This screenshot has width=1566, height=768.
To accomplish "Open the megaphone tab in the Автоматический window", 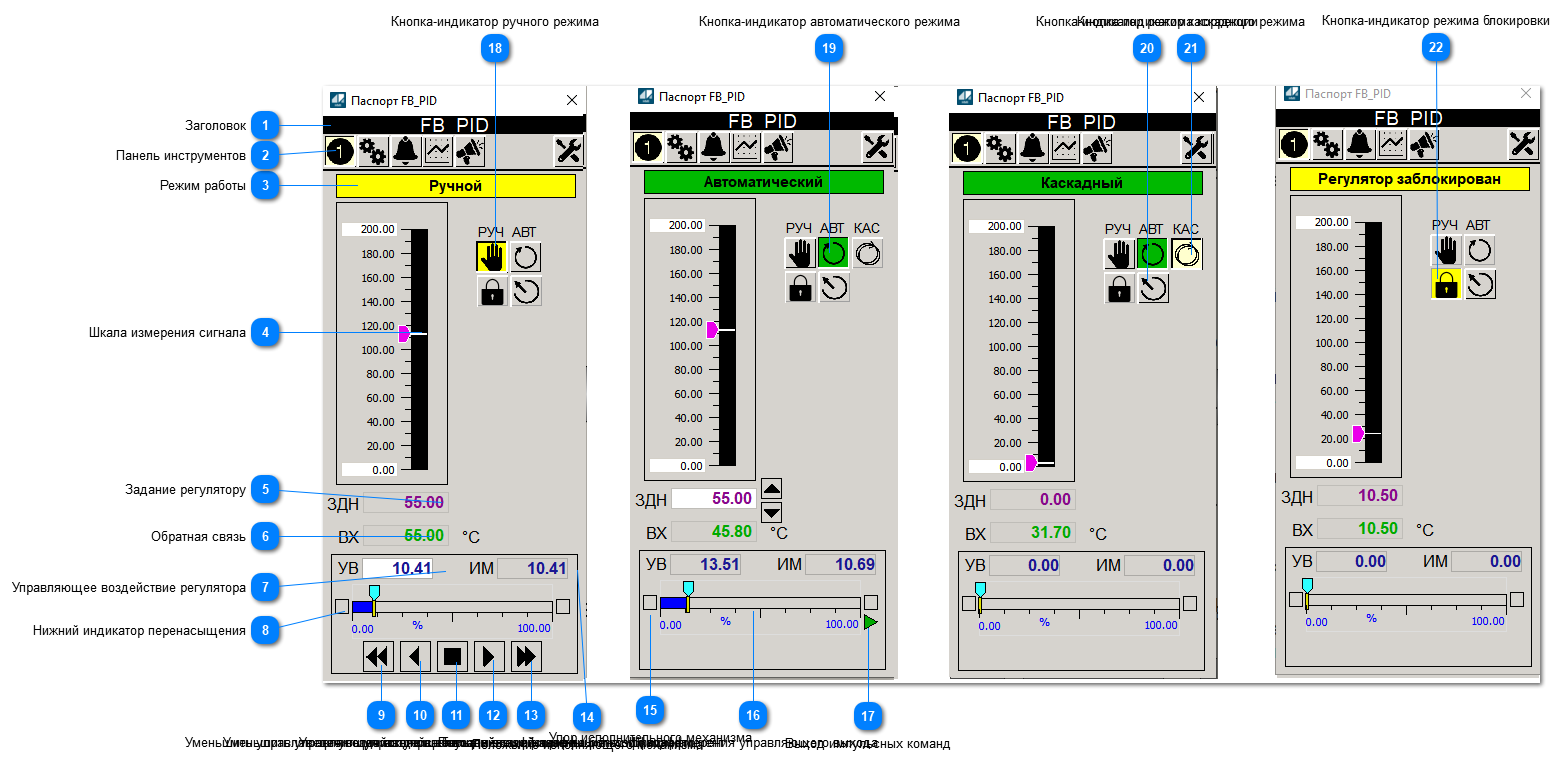I will pos(777,147).
